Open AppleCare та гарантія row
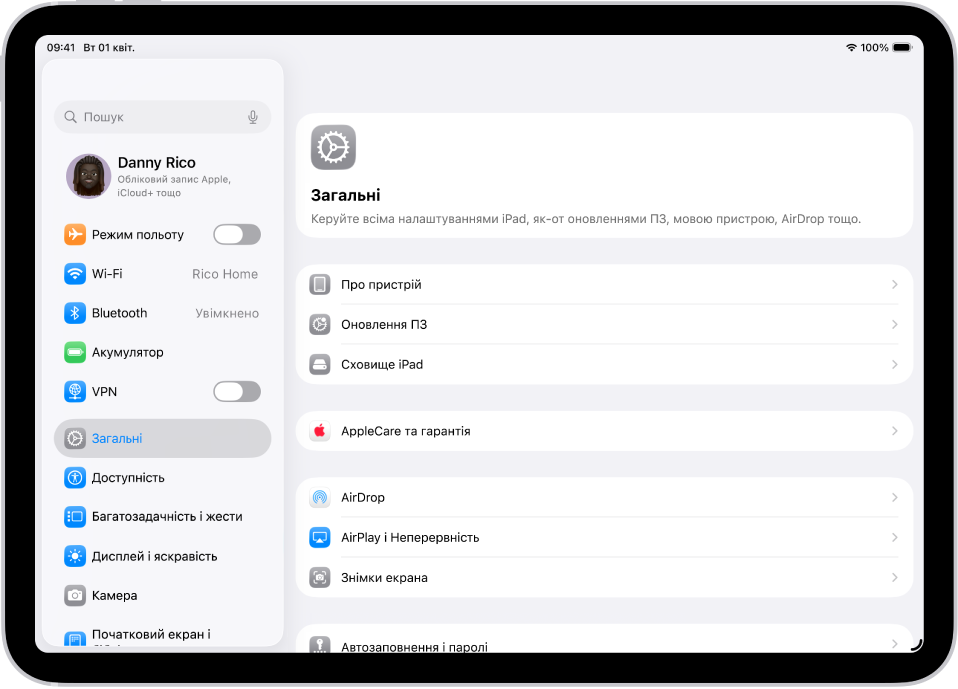958x689 pixels. click(x=604, y=431)
